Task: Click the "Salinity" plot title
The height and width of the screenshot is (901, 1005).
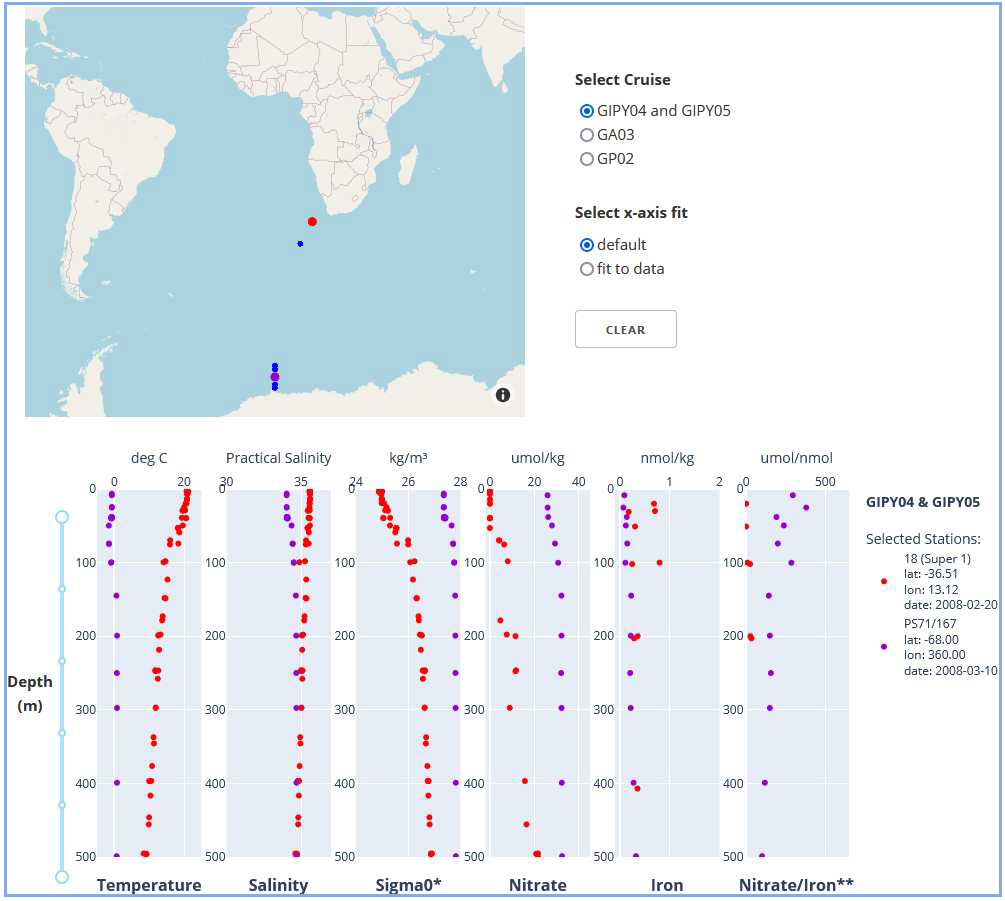Action: point(278,885)
